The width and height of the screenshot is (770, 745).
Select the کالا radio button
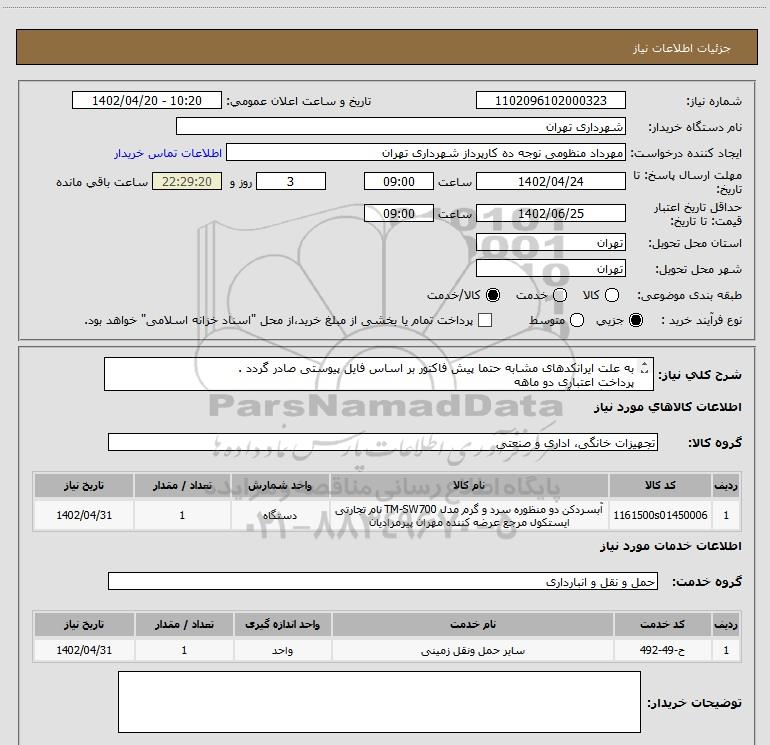[612, 295]
